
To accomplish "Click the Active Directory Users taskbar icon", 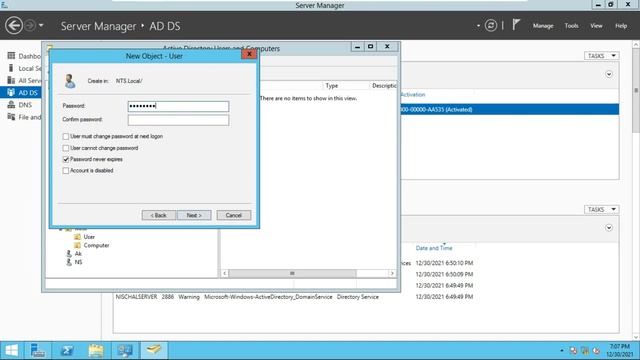I will pos(154,351).
